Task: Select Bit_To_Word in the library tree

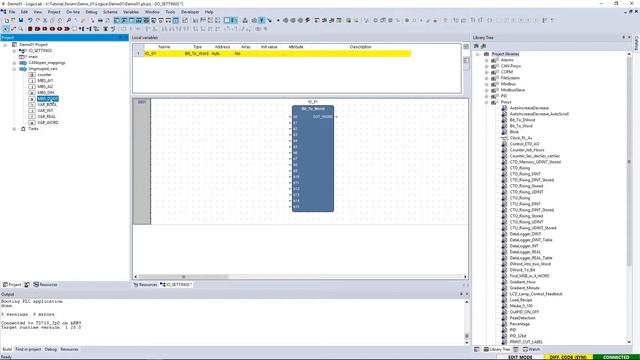Action: click(521, 126)
